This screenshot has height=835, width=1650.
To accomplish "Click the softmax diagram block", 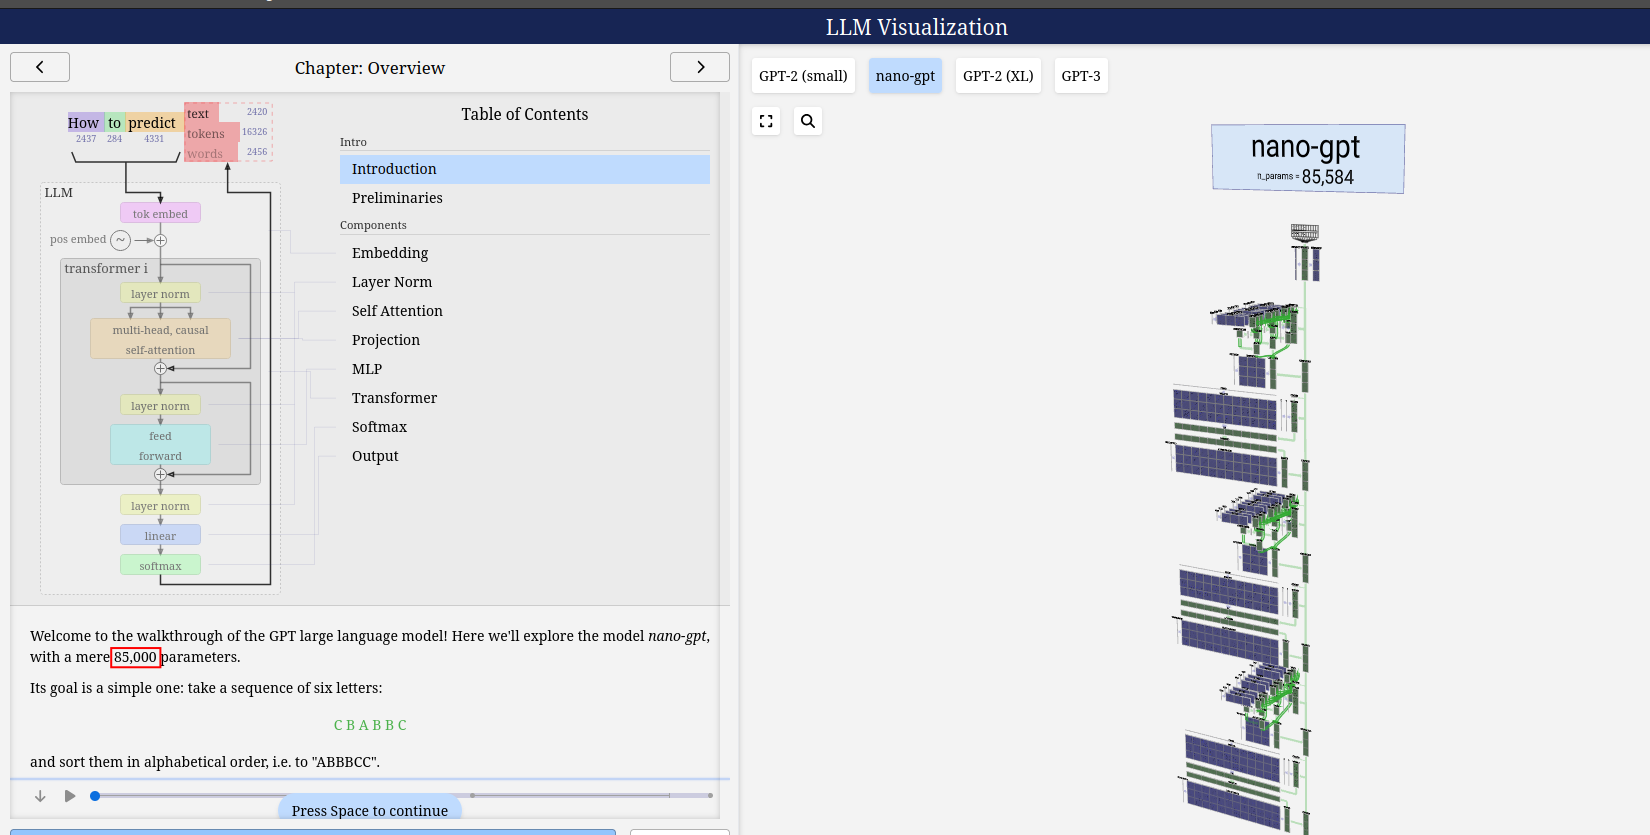I will click(160, 565).
